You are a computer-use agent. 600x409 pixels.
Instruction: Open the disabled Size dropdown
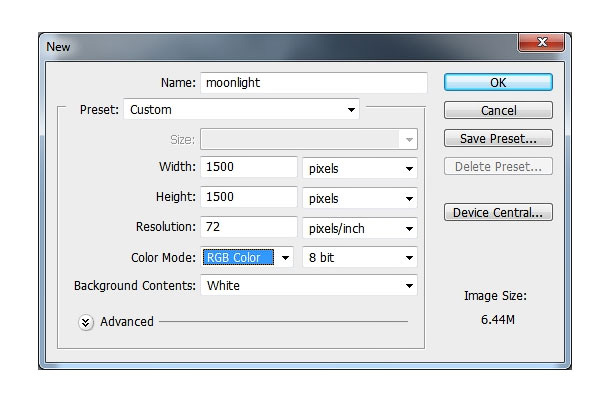pyautogui.click(x=309, y=139)
